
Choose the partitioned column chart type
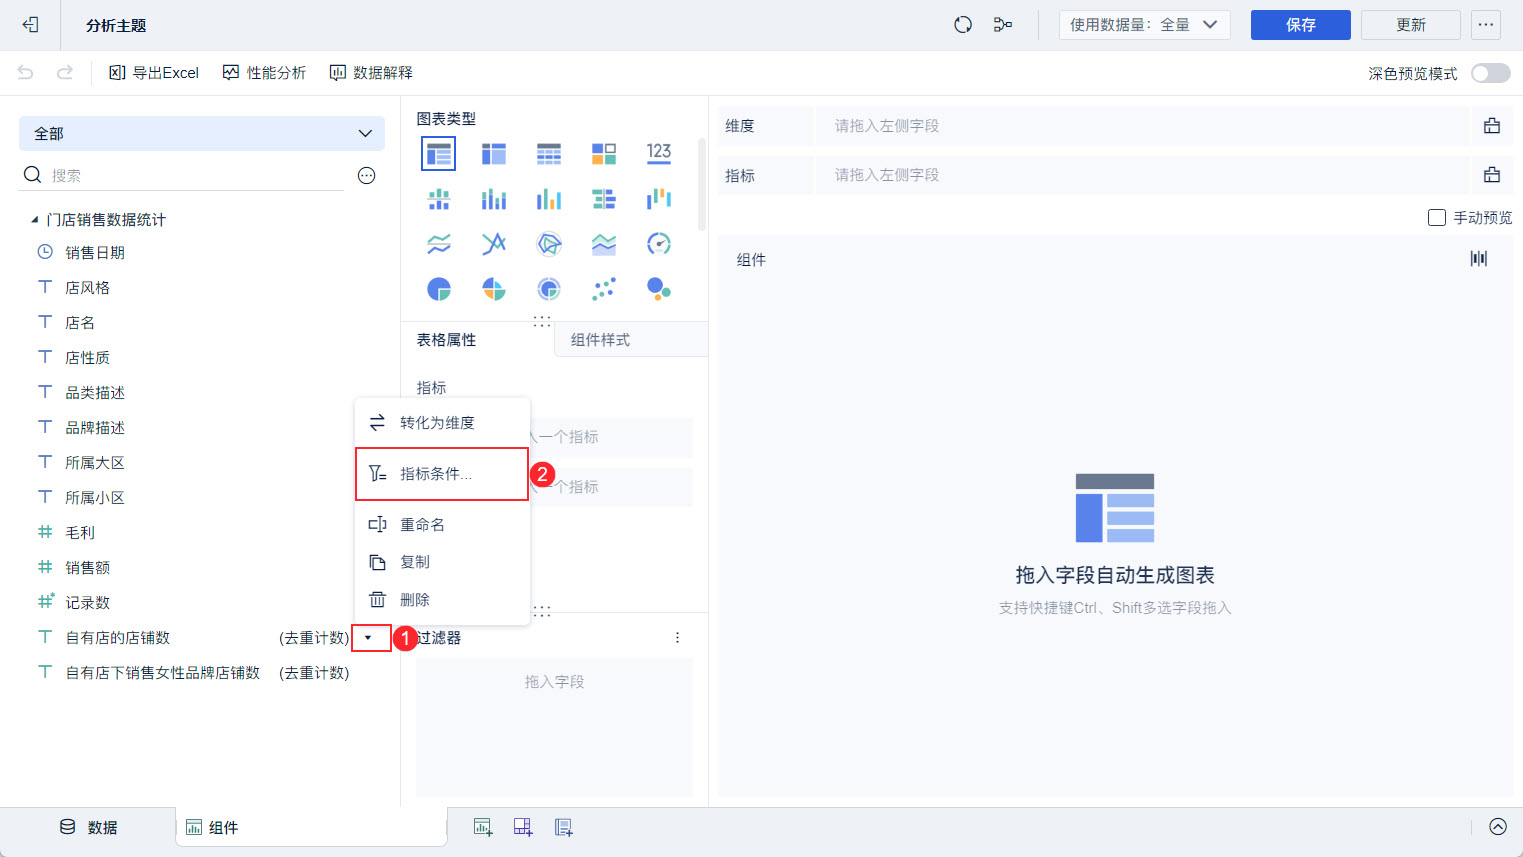tap(439, 199)
